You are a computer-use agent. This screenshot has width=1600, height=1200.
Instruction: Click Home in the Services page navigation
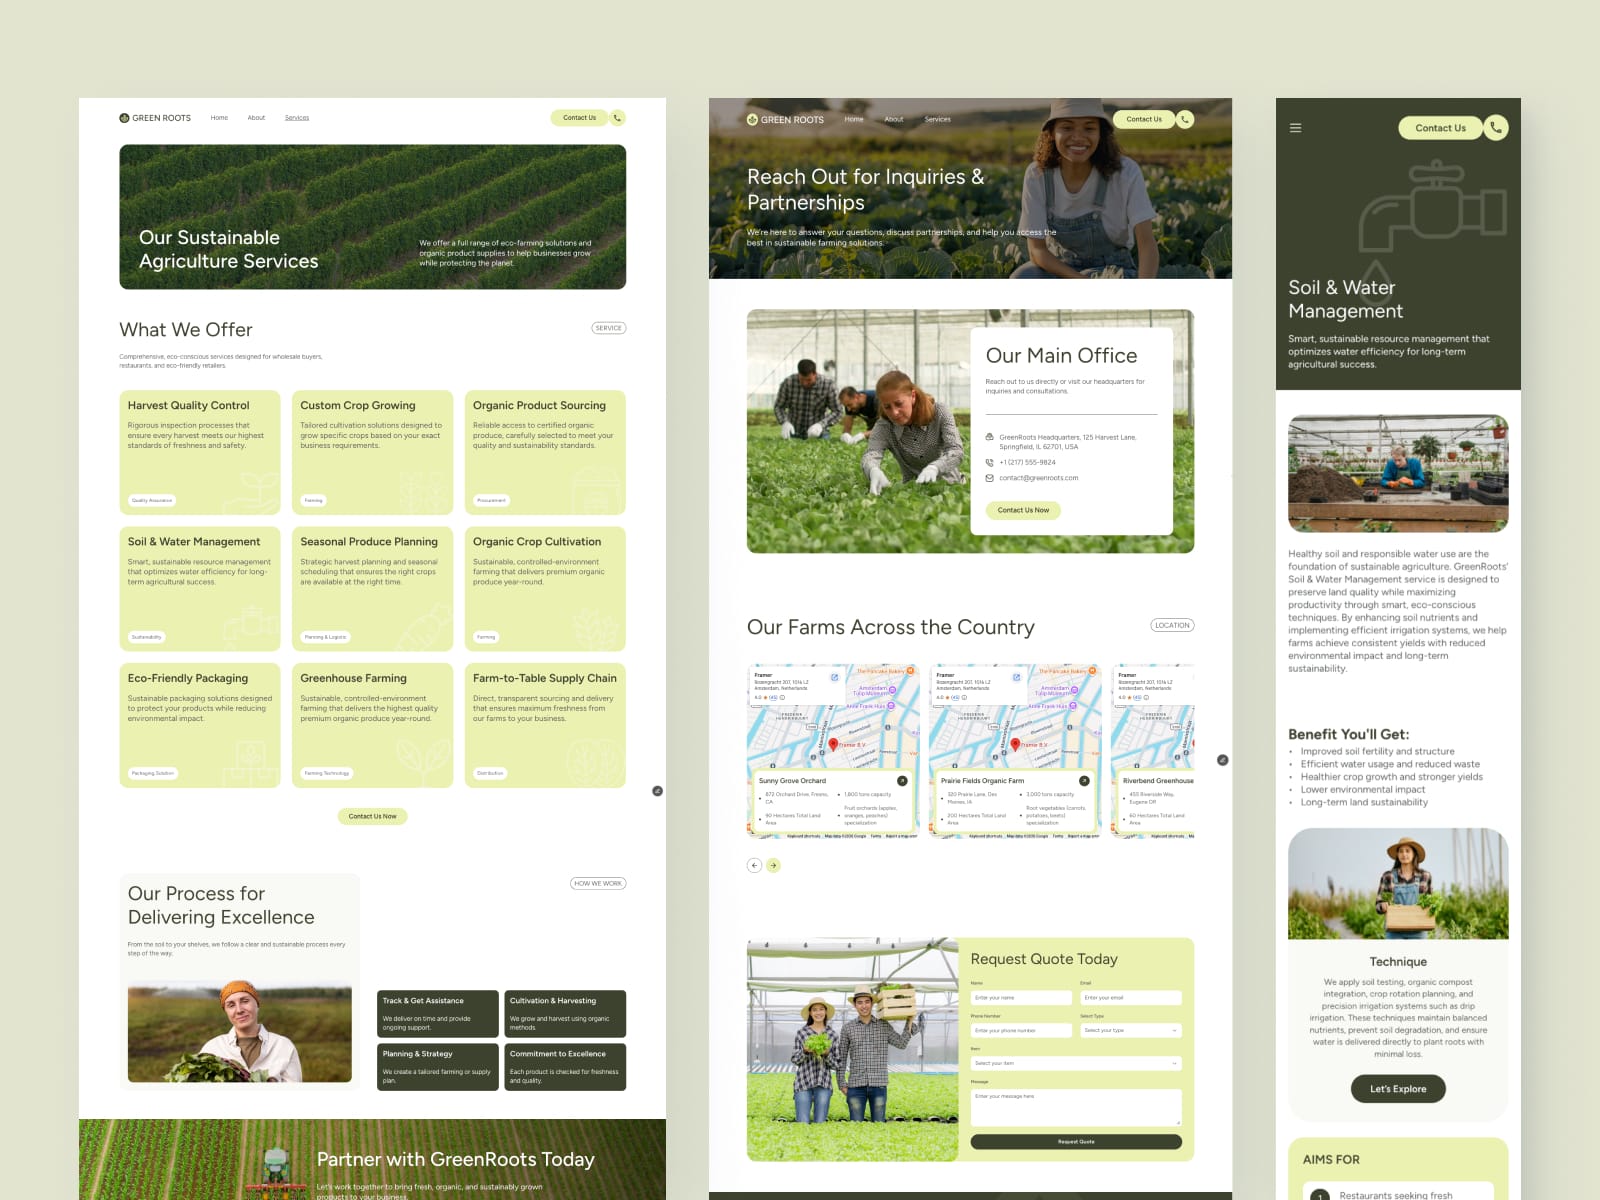click(219, 118)
